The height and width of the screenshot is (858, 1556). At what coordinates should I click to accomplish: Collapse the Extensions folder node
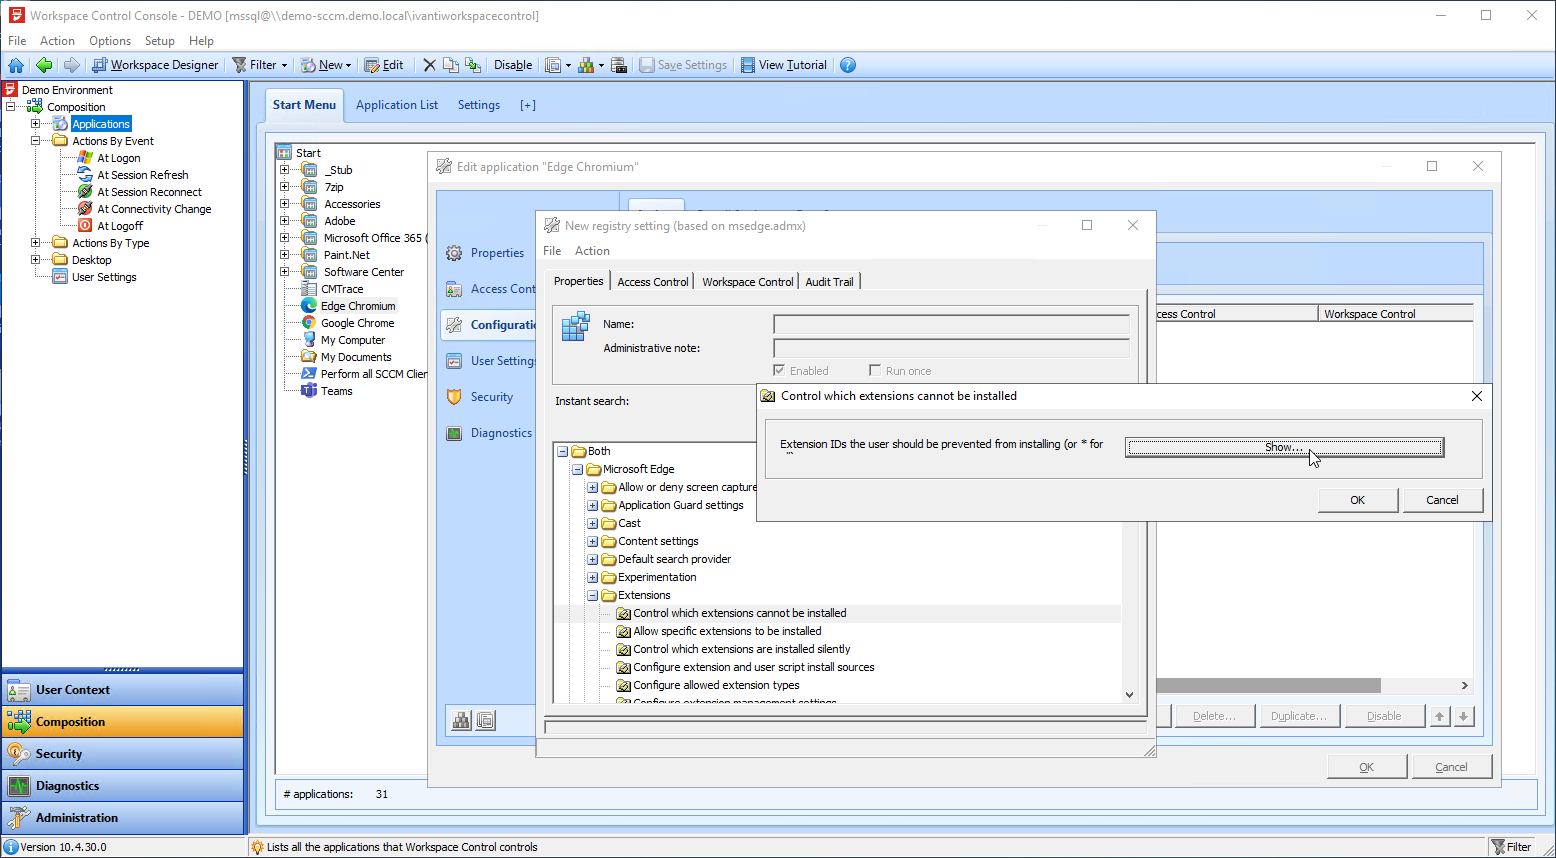(592, 595)
